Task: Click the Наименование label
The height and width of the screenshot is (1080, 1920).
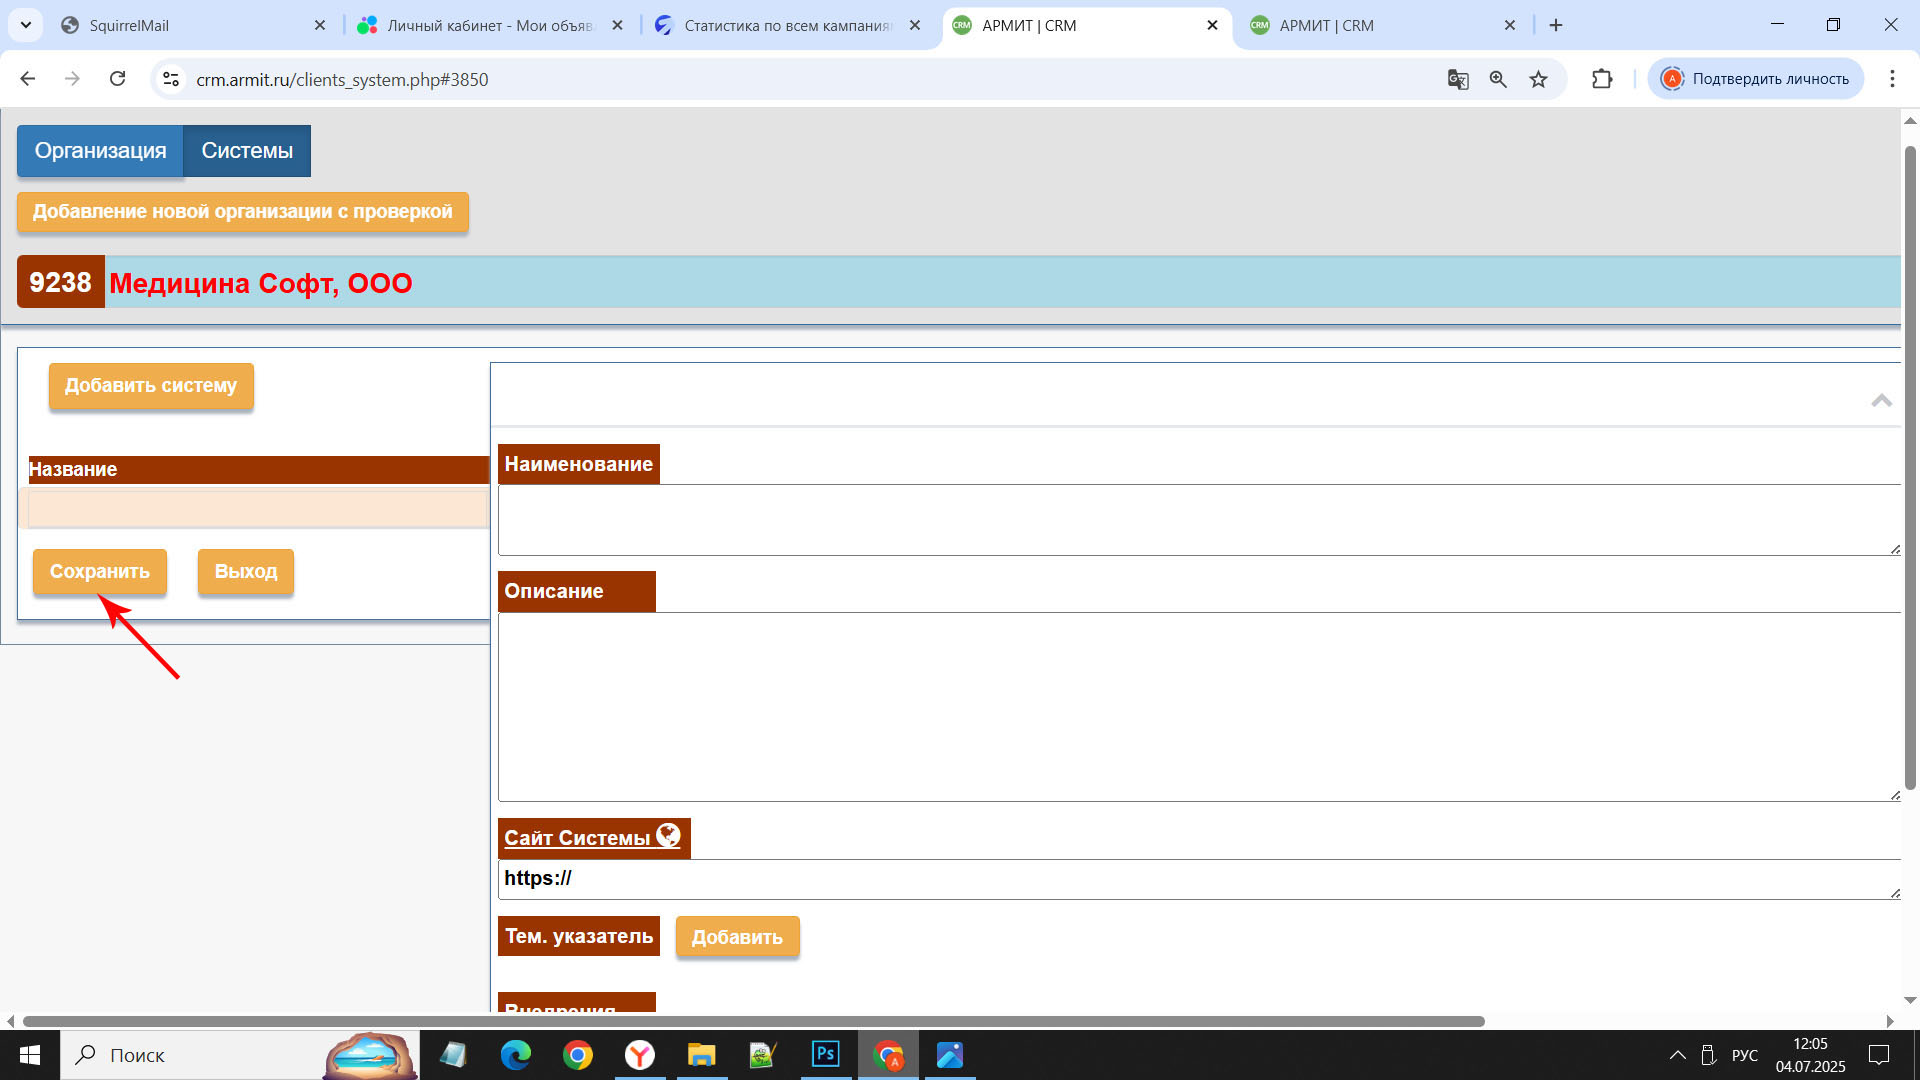Action: tap(578, 464)
